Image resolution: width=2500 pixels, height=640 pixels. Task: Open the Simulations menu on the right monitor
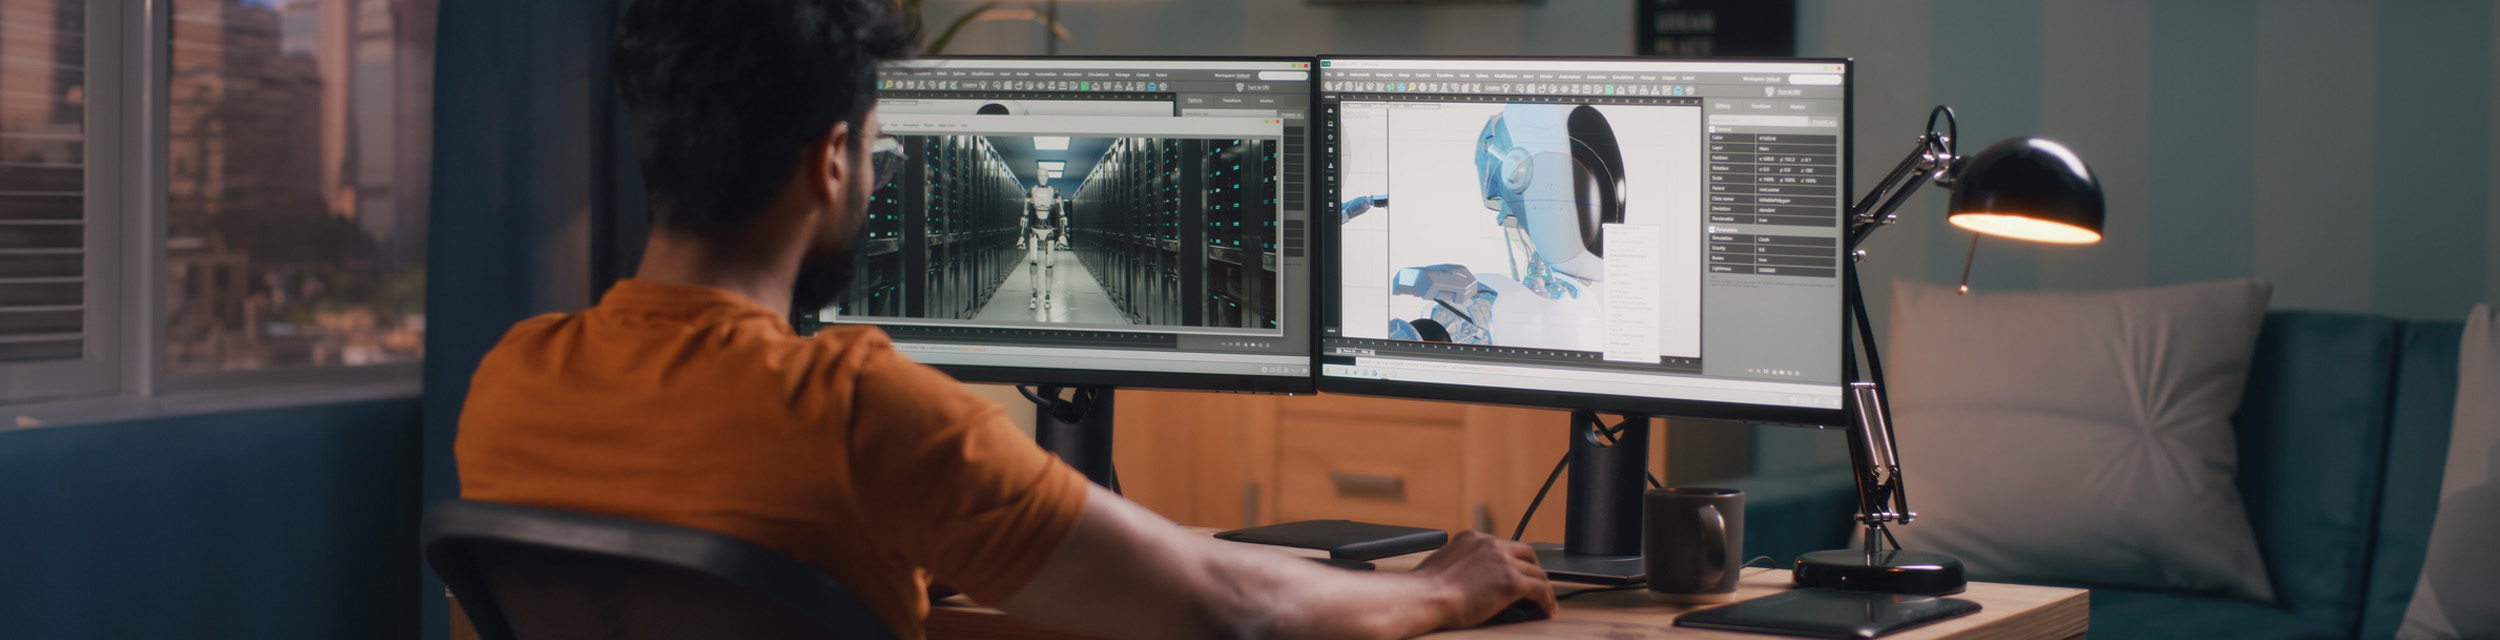1623,77
